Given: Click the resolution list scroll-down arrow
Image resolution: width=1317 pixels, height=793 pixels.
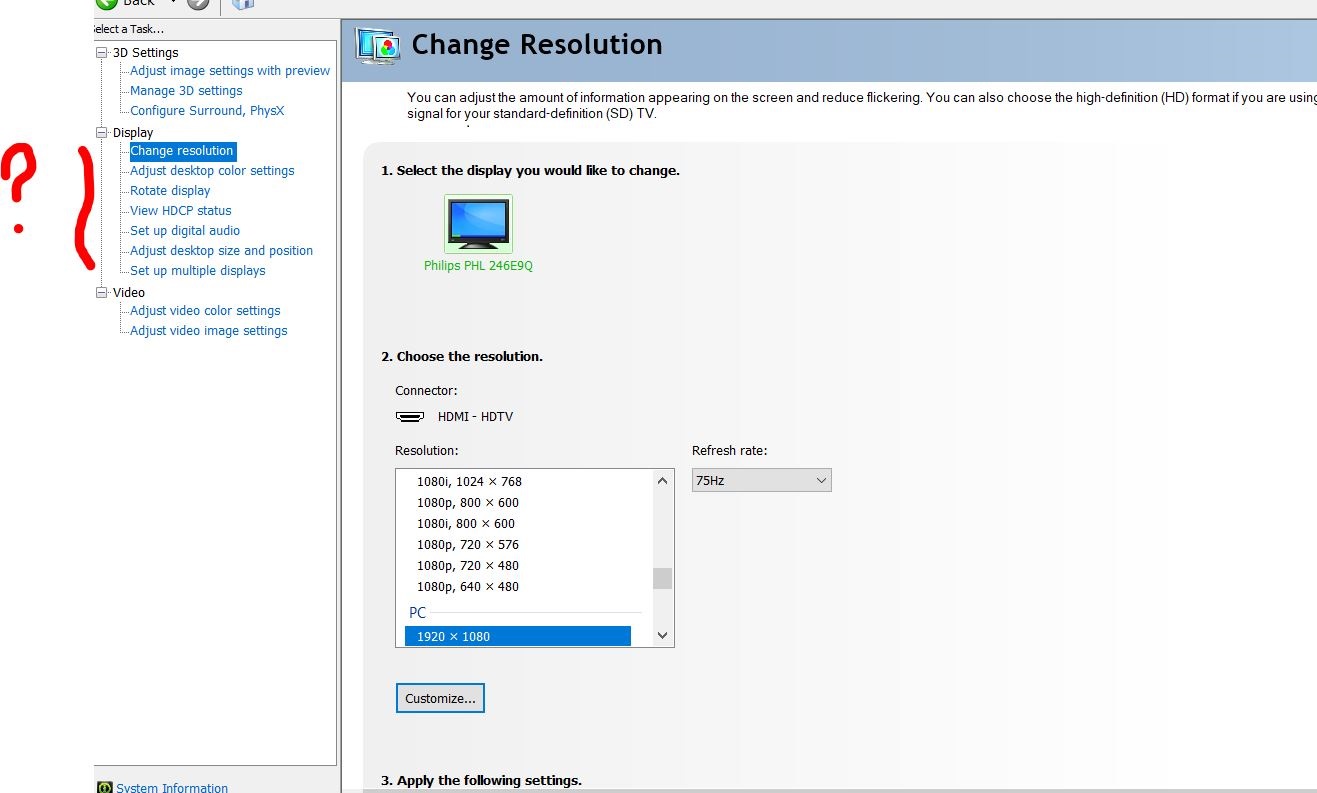Looking at the screenshot, I should tap(662, 635).
